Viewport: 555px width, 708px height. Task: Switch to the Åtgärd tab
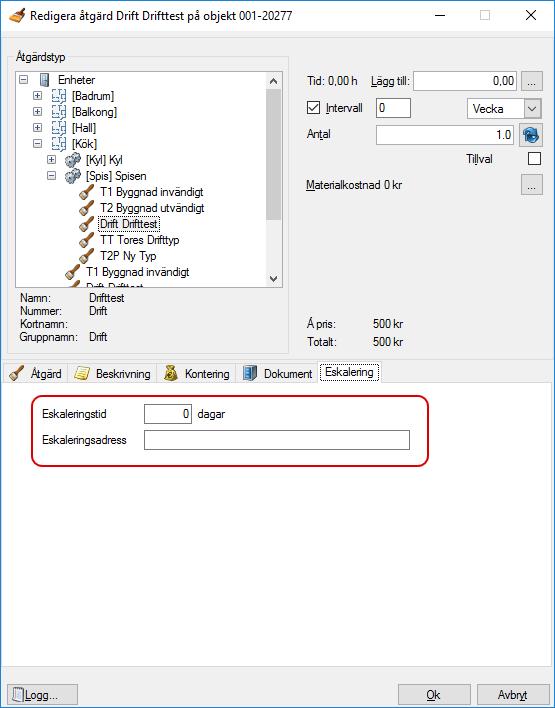click(35, 373)
